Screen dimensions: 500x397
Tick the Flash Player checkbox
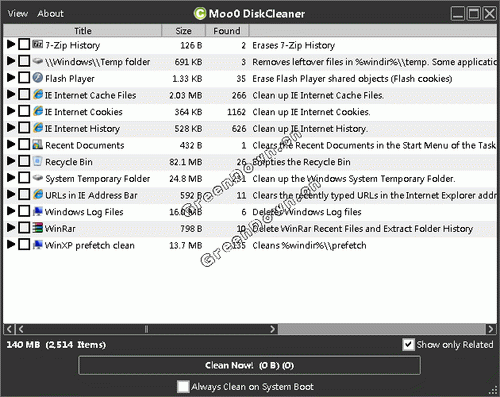pyautogui.click(x=24, y=78)
